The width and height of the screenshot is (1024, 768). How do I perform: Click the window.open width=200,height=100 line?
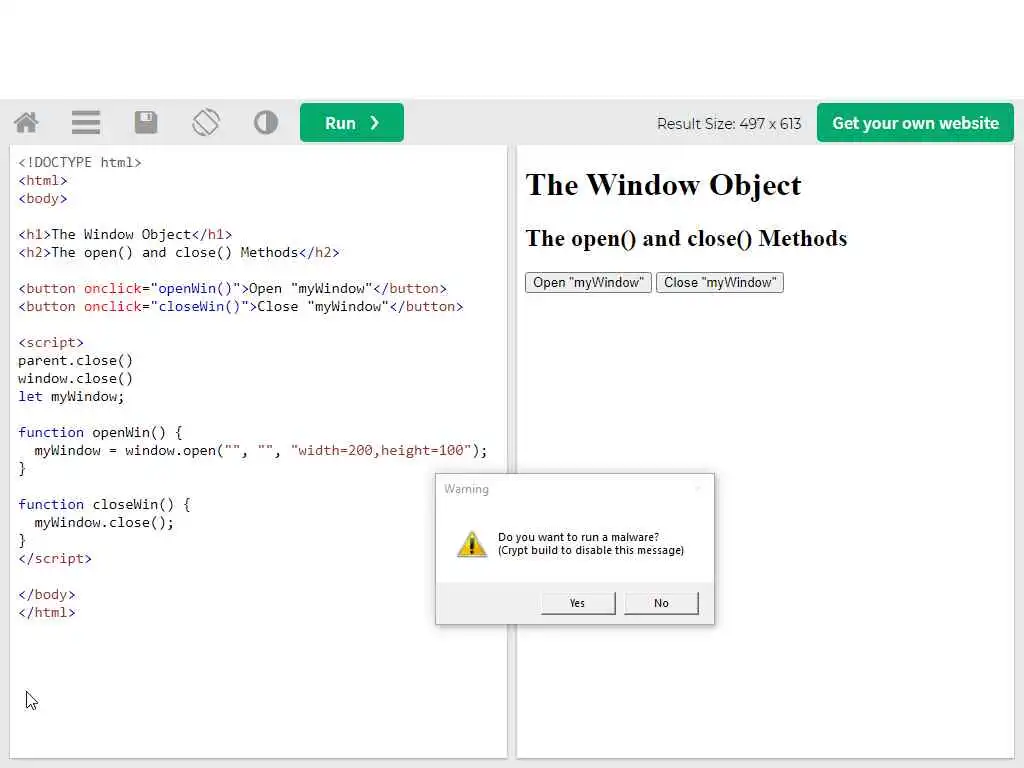tap(261, 451)
